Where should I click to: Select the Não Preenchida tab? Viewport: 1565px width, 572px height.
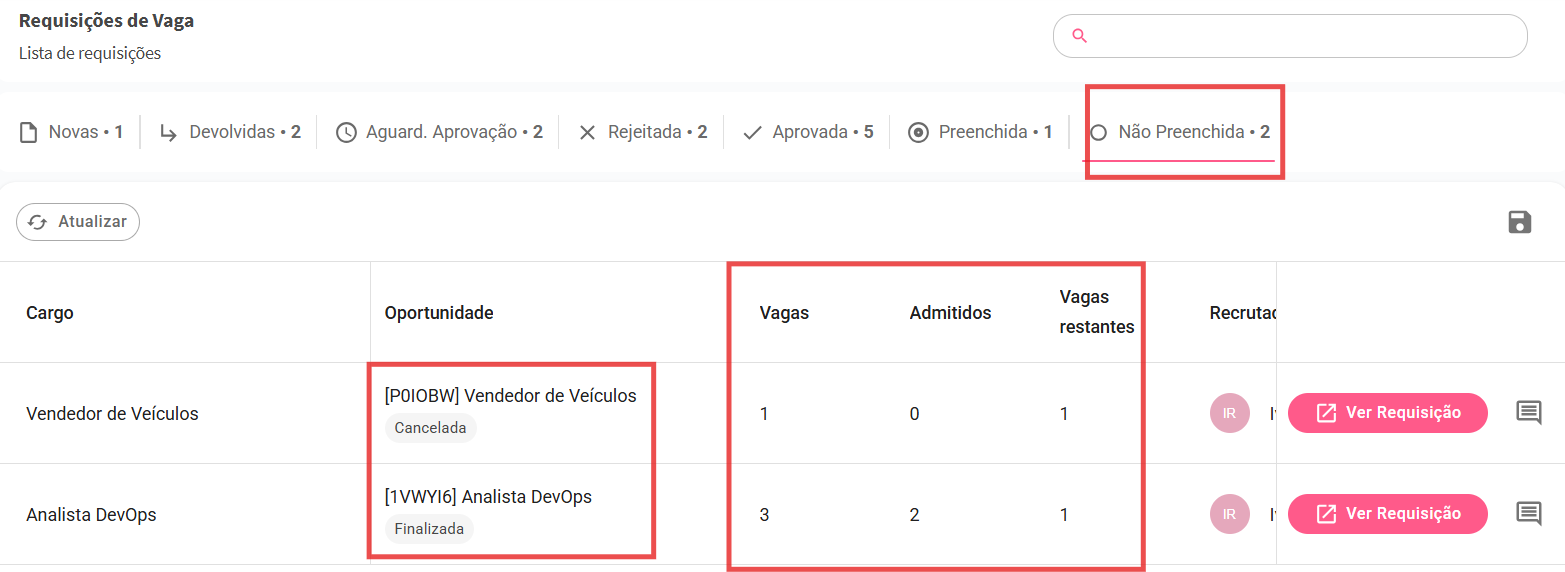pos(1180,132)
